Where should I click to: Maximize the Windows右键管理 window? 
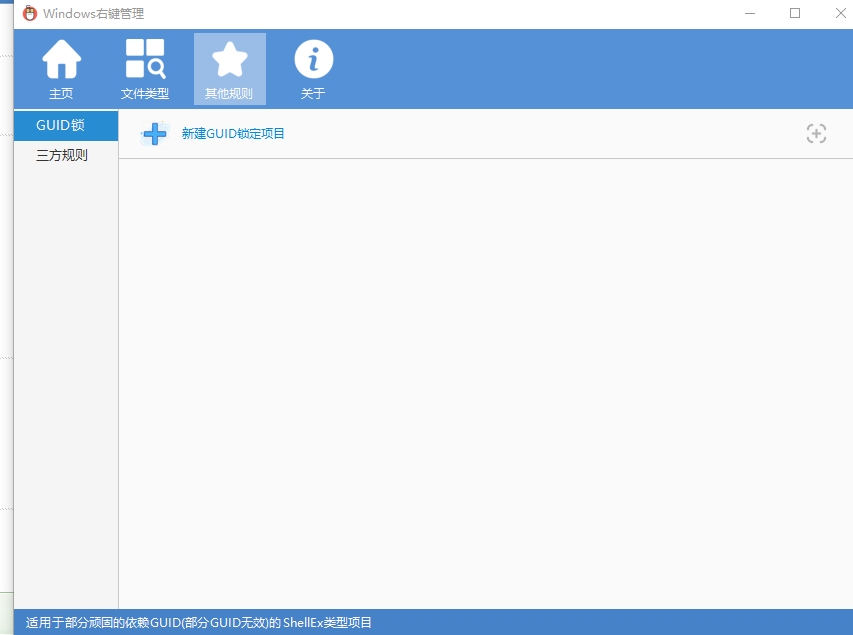(795, 14)
